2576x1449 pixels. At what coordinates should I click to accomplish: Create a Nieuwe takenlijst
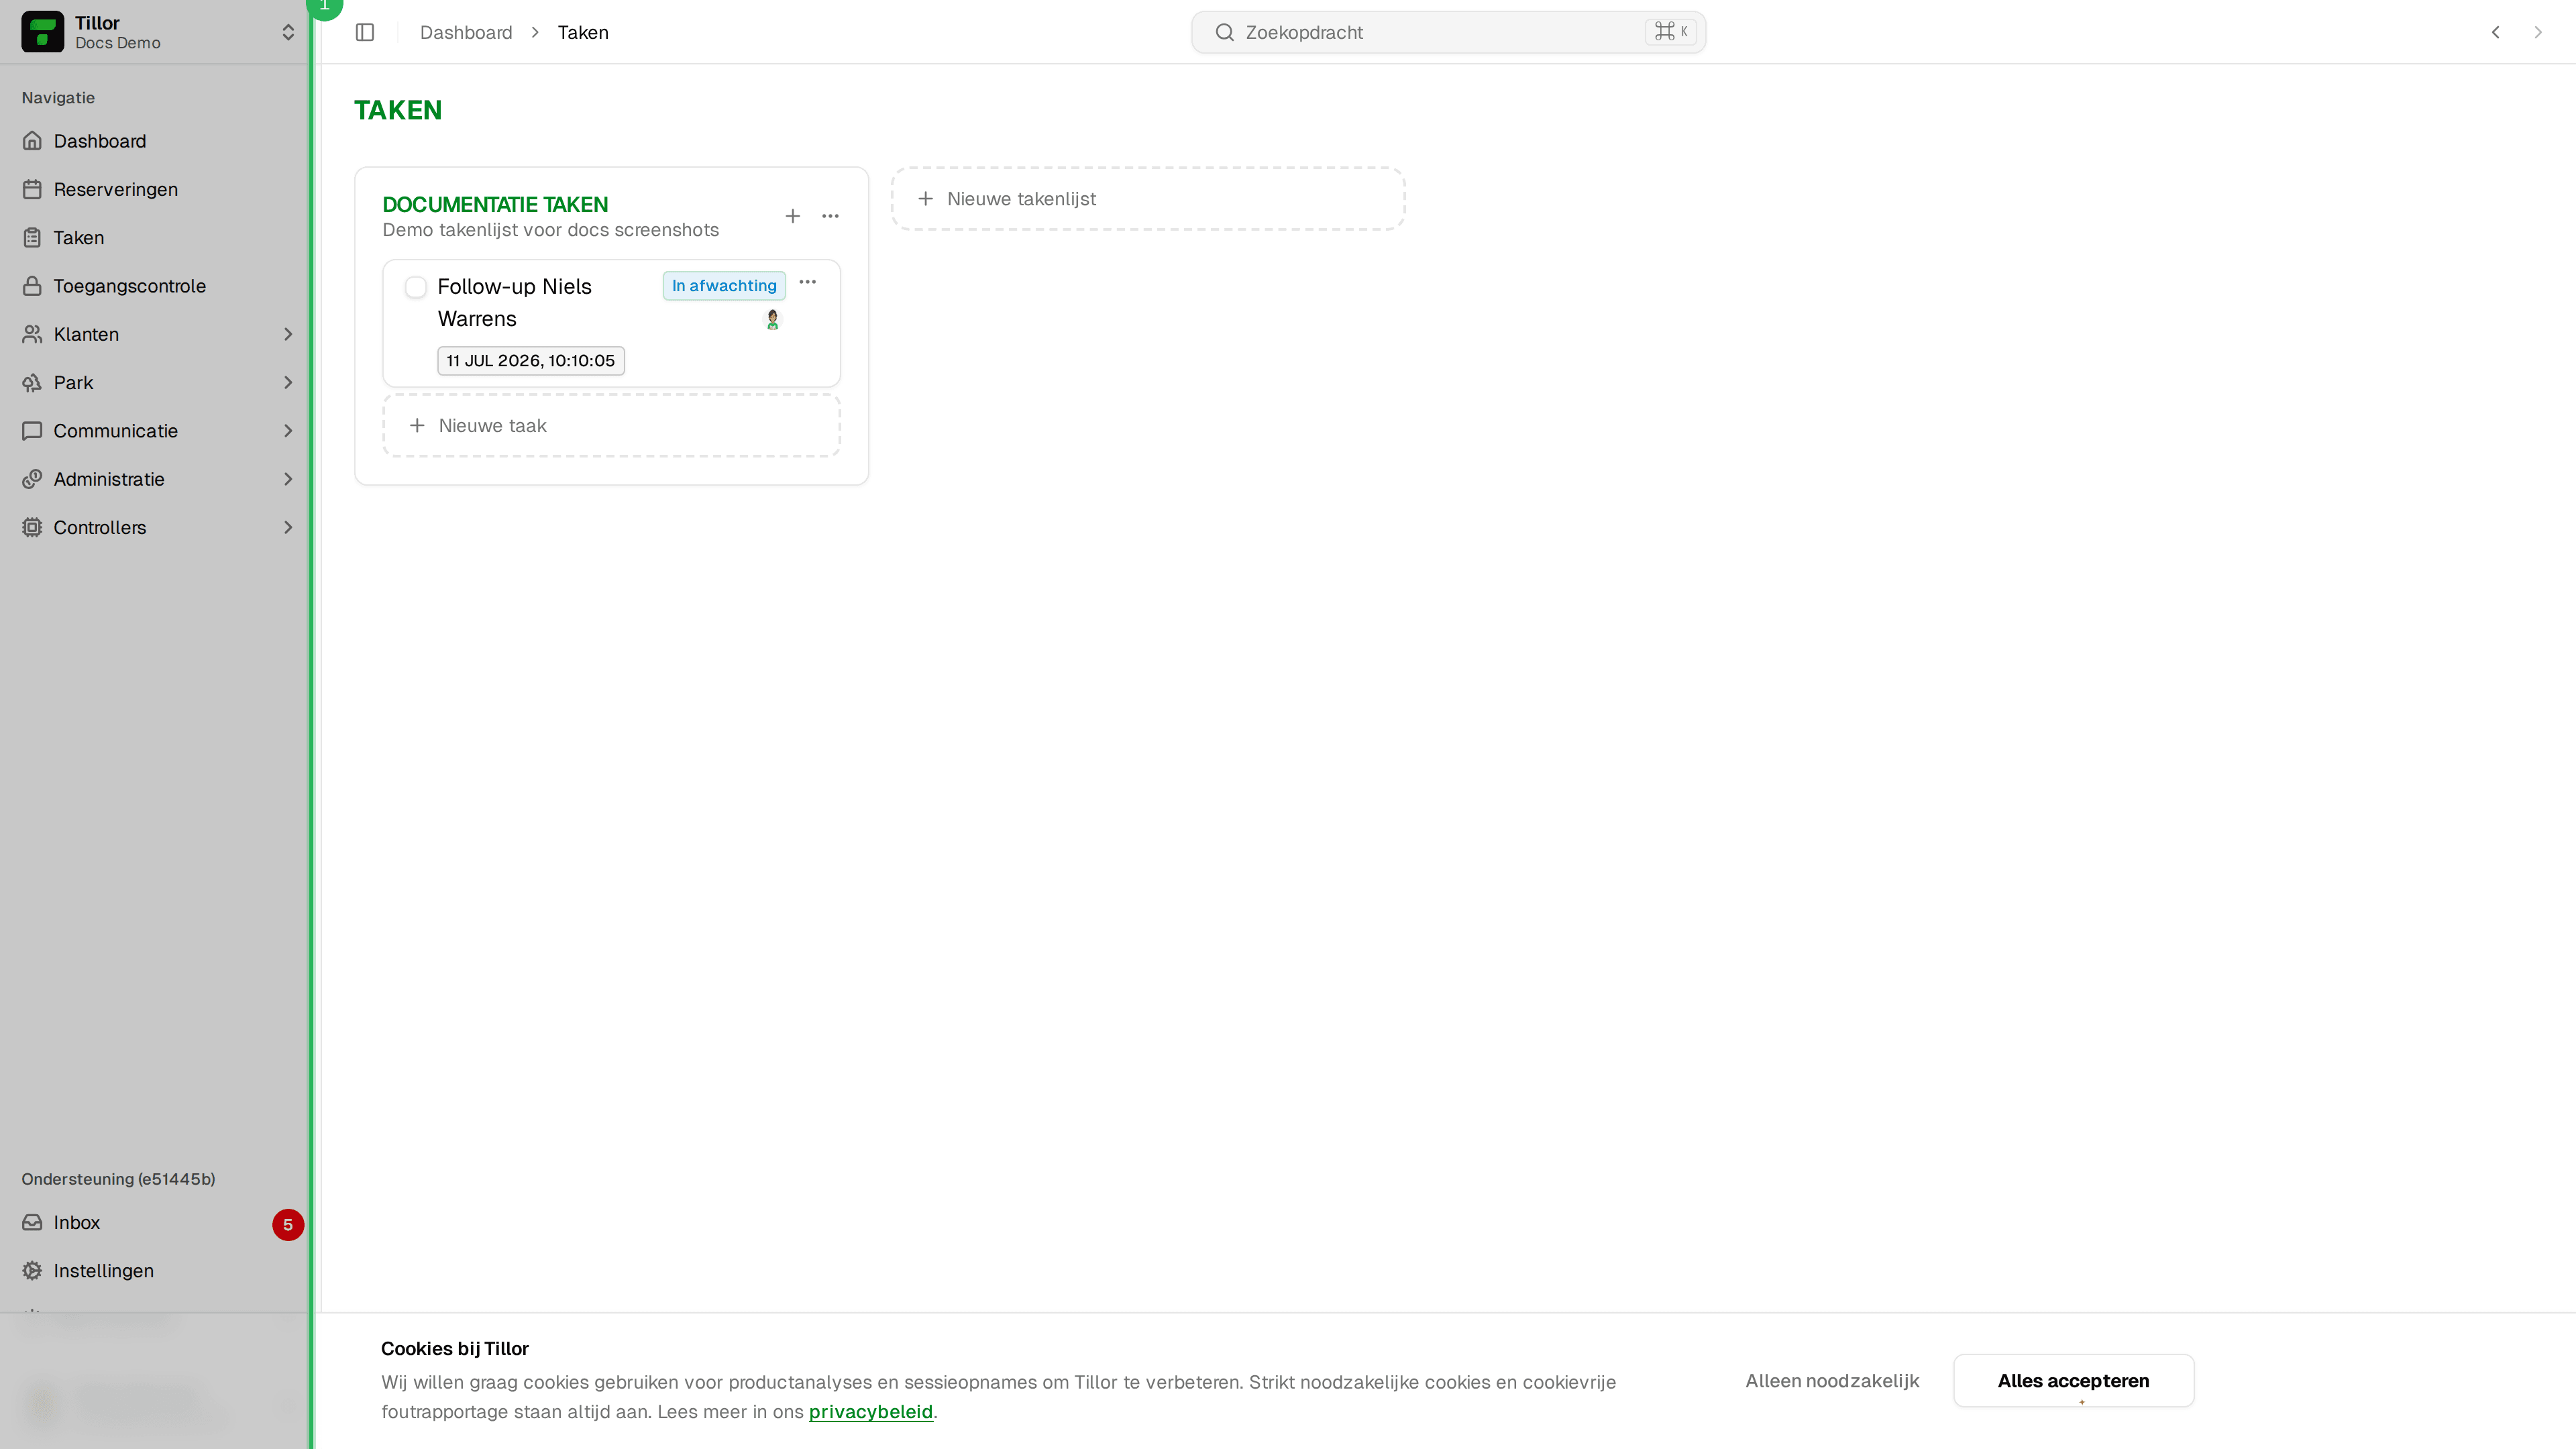pos(1148,199)
